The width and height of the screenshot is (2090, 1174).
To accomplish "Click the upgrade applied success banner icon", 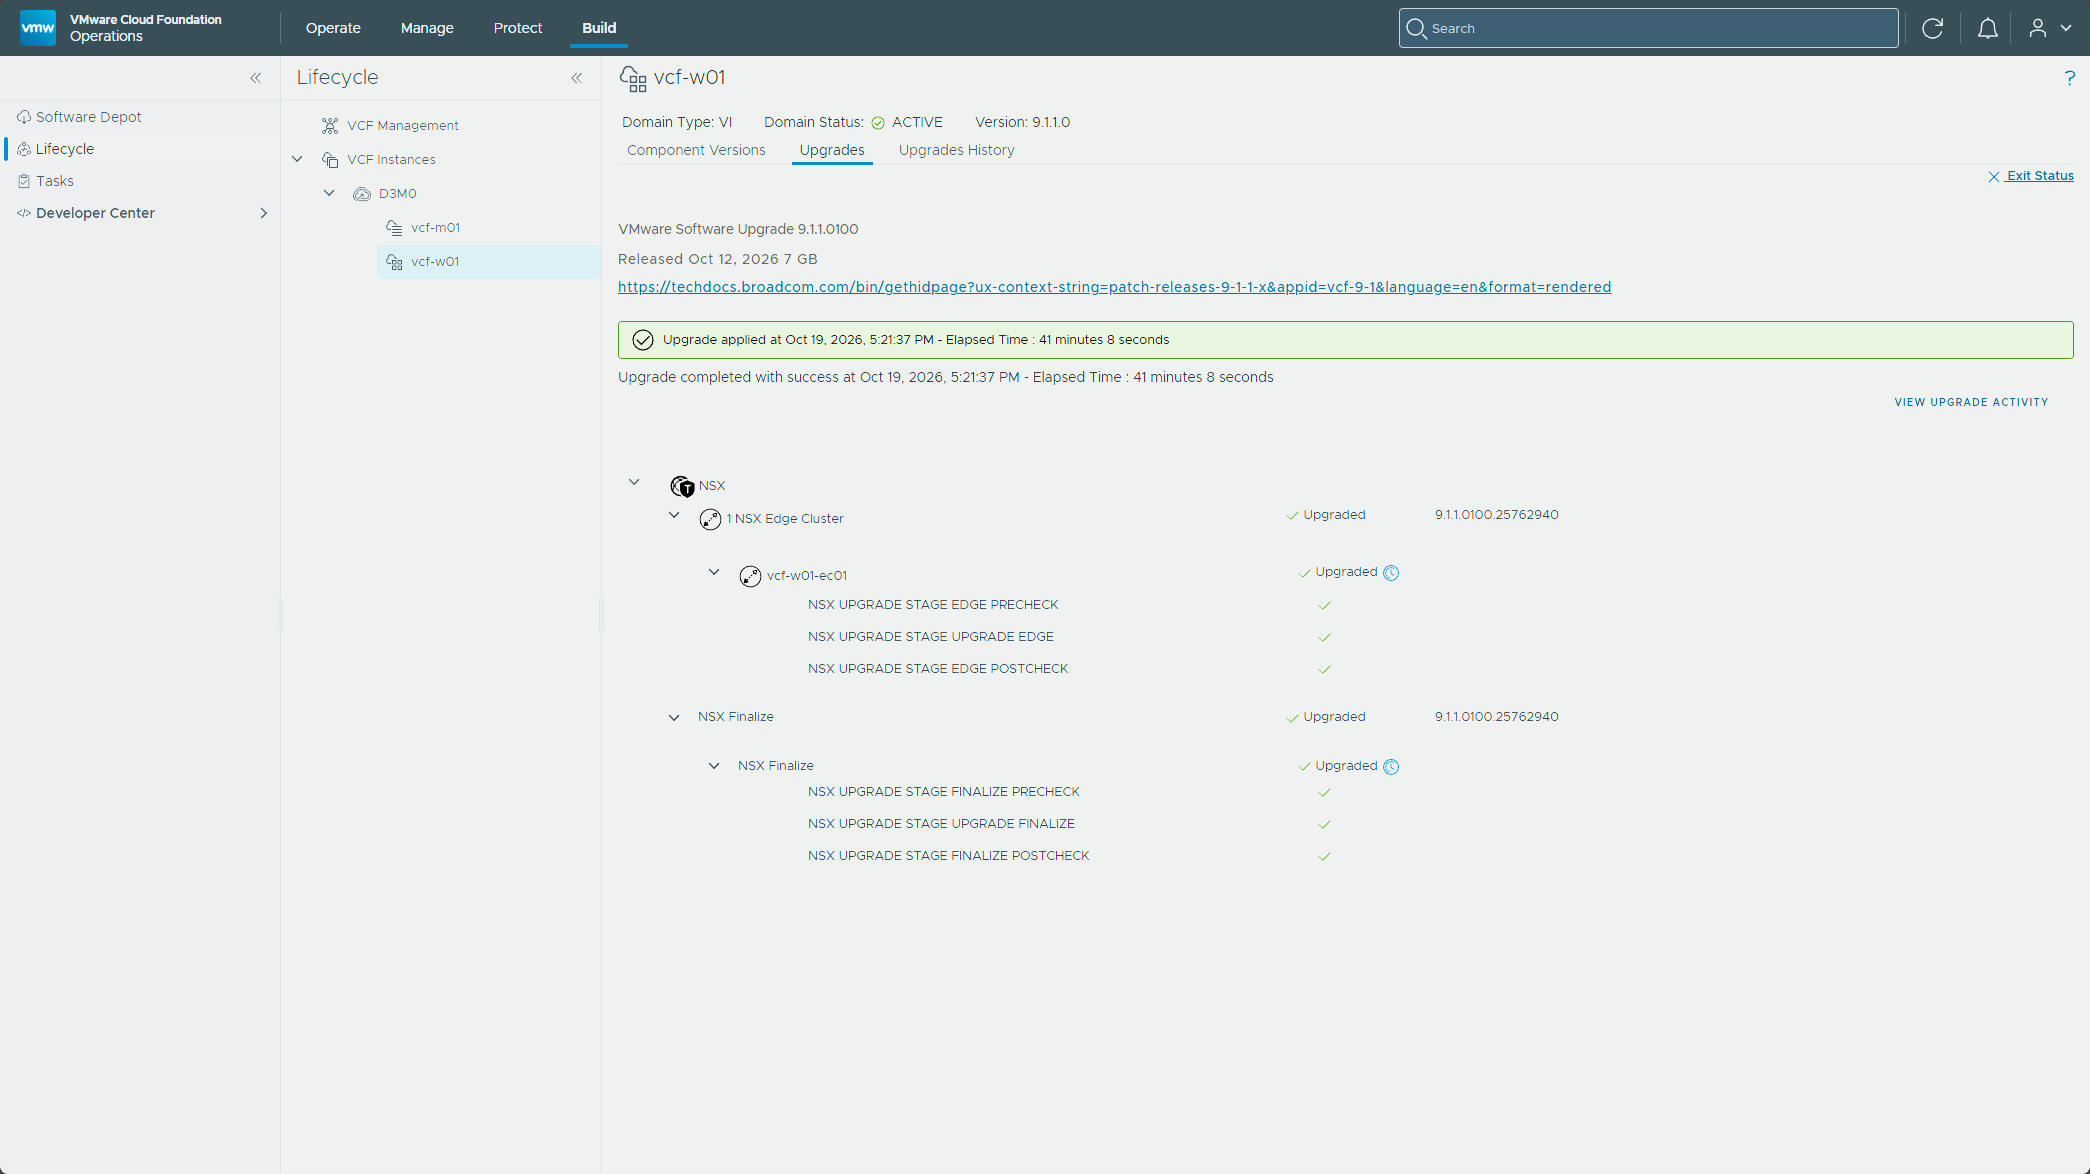I will point(643,340).
